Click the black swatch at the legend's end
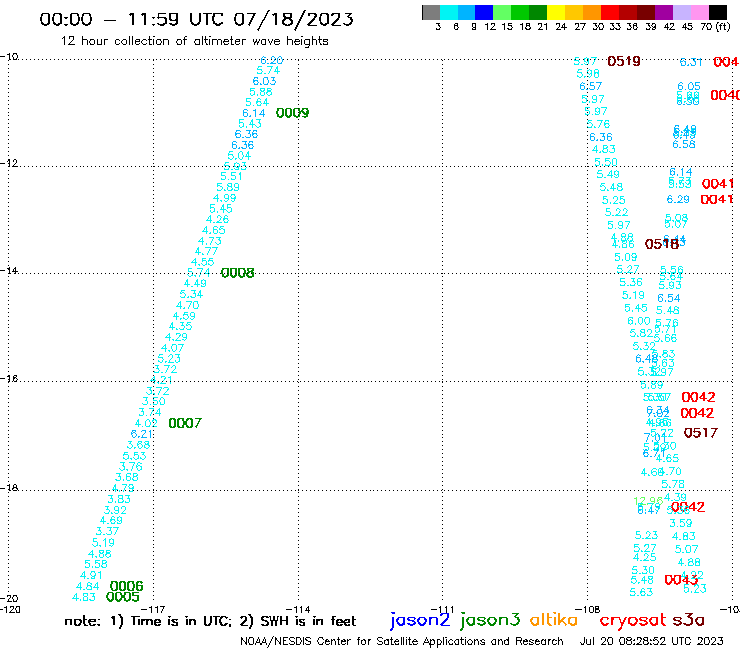The height and width of the screenshot is (650, 740). pyautogui.click(x=718, y=12)
